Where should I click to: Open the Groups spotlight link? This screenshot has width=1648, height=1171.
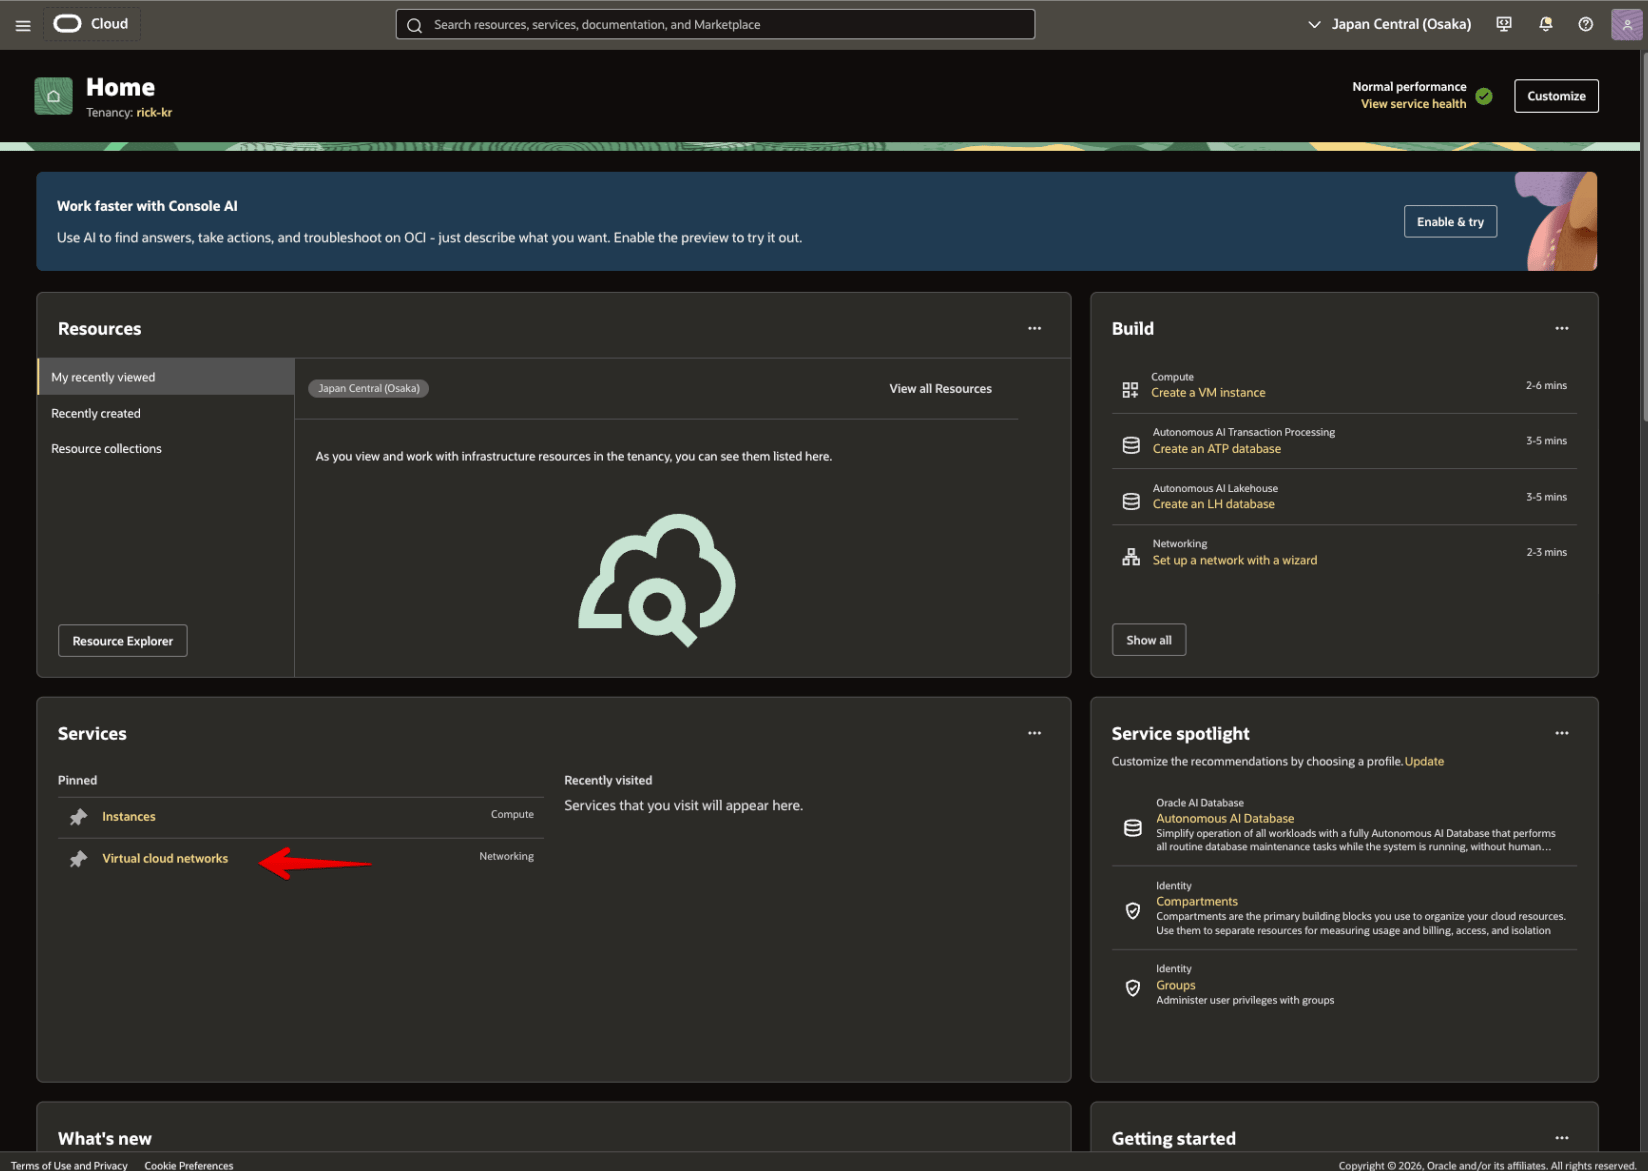click(x=1176, y=985)
